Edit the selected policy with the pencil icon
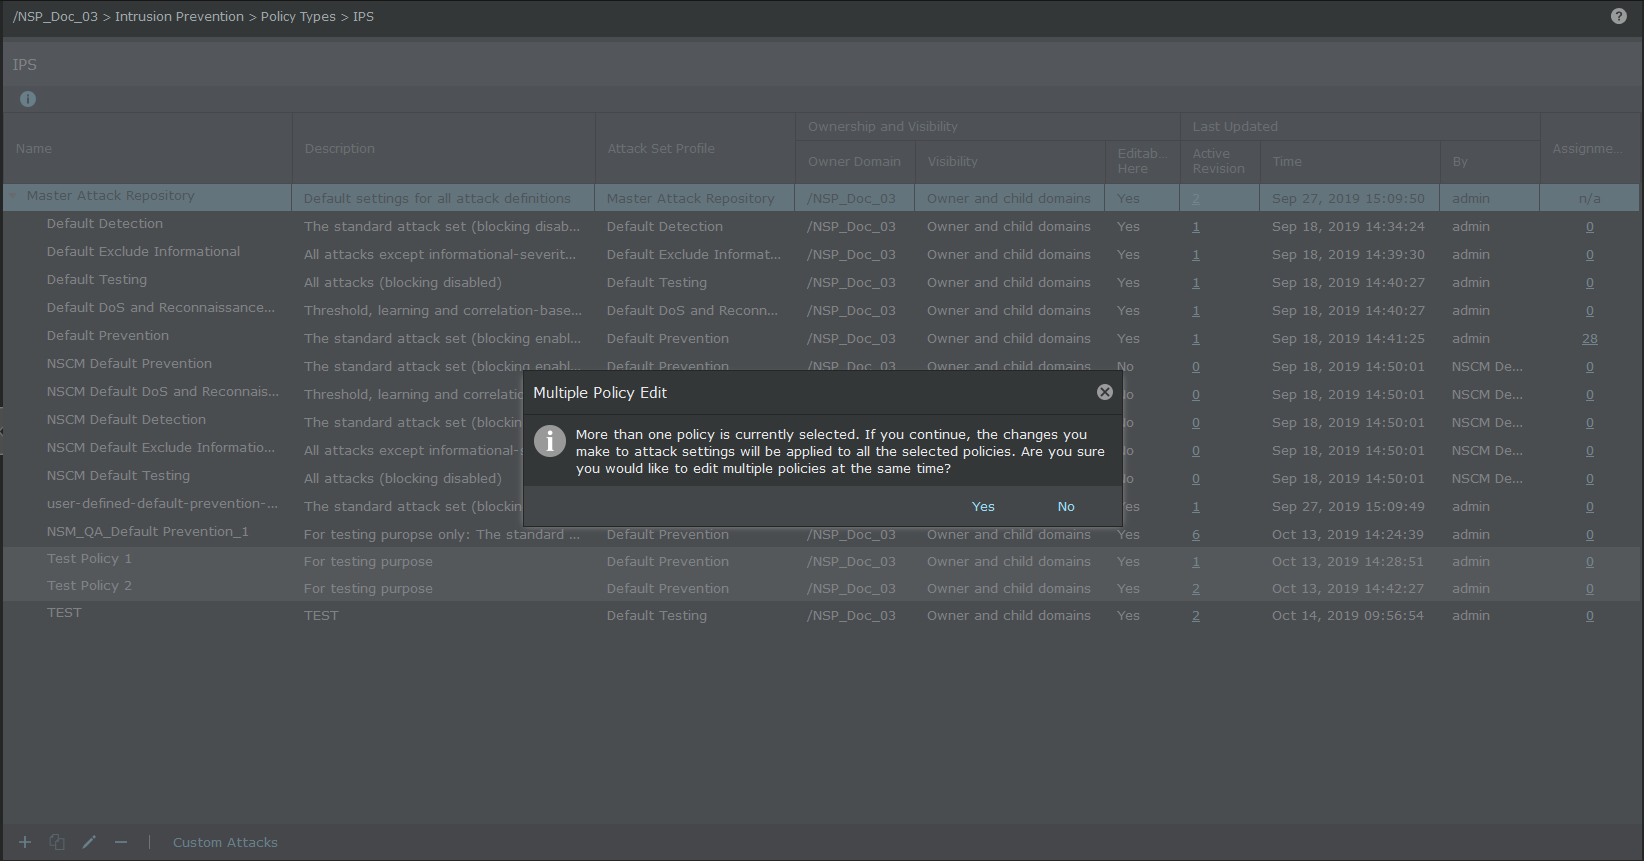 (x=89, y=842)
